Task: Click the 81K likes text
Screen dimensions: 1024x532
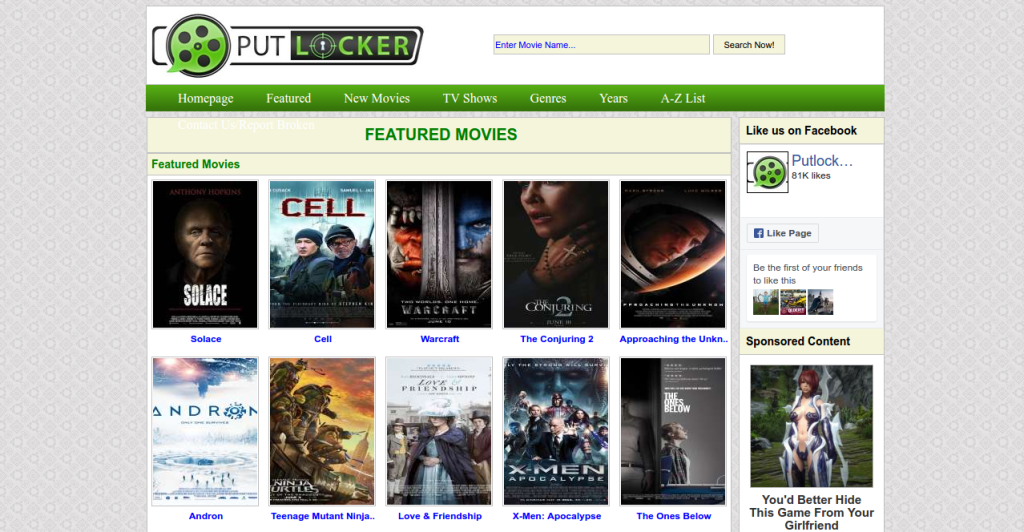Action: click(x=811, y=176)
